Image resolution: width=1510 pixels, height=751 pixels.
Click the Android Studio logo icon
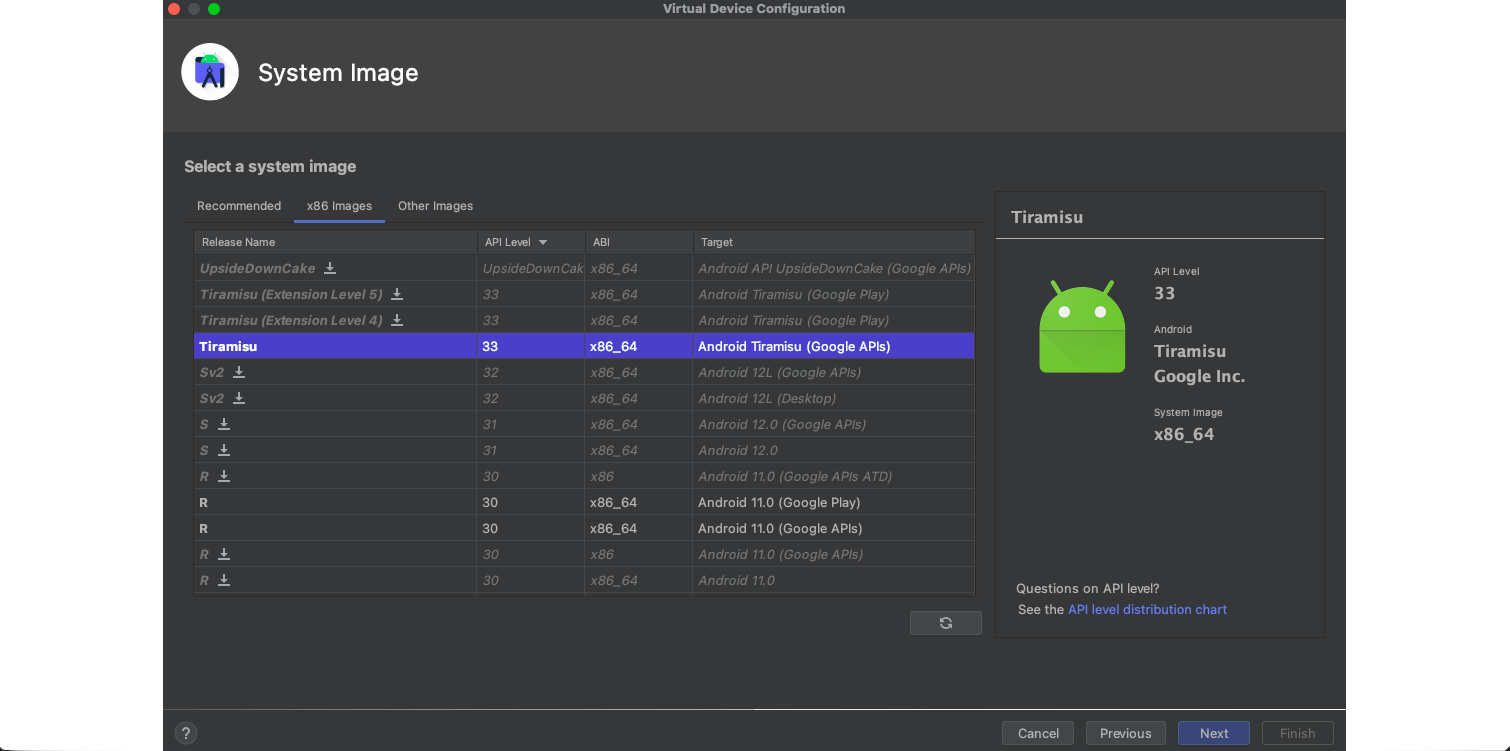[210, 72]
